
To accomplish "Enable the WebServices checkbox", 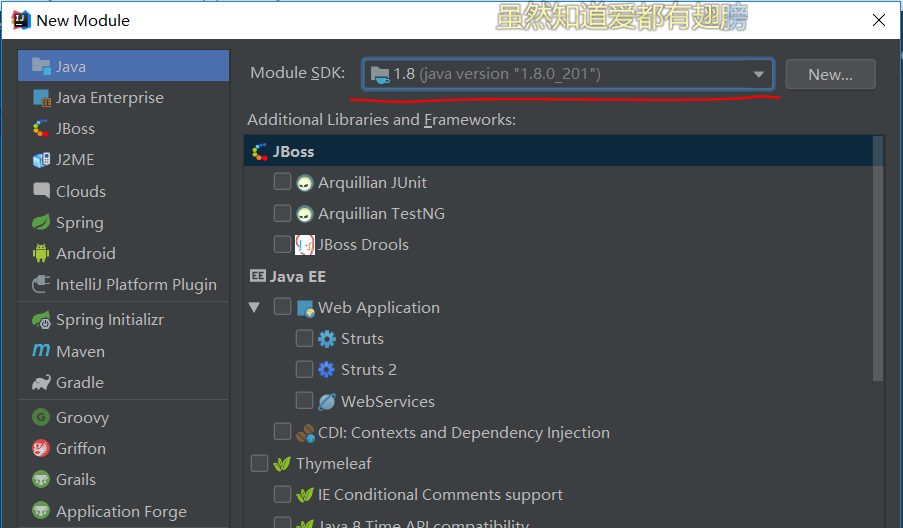I will [x=304, y=400].
